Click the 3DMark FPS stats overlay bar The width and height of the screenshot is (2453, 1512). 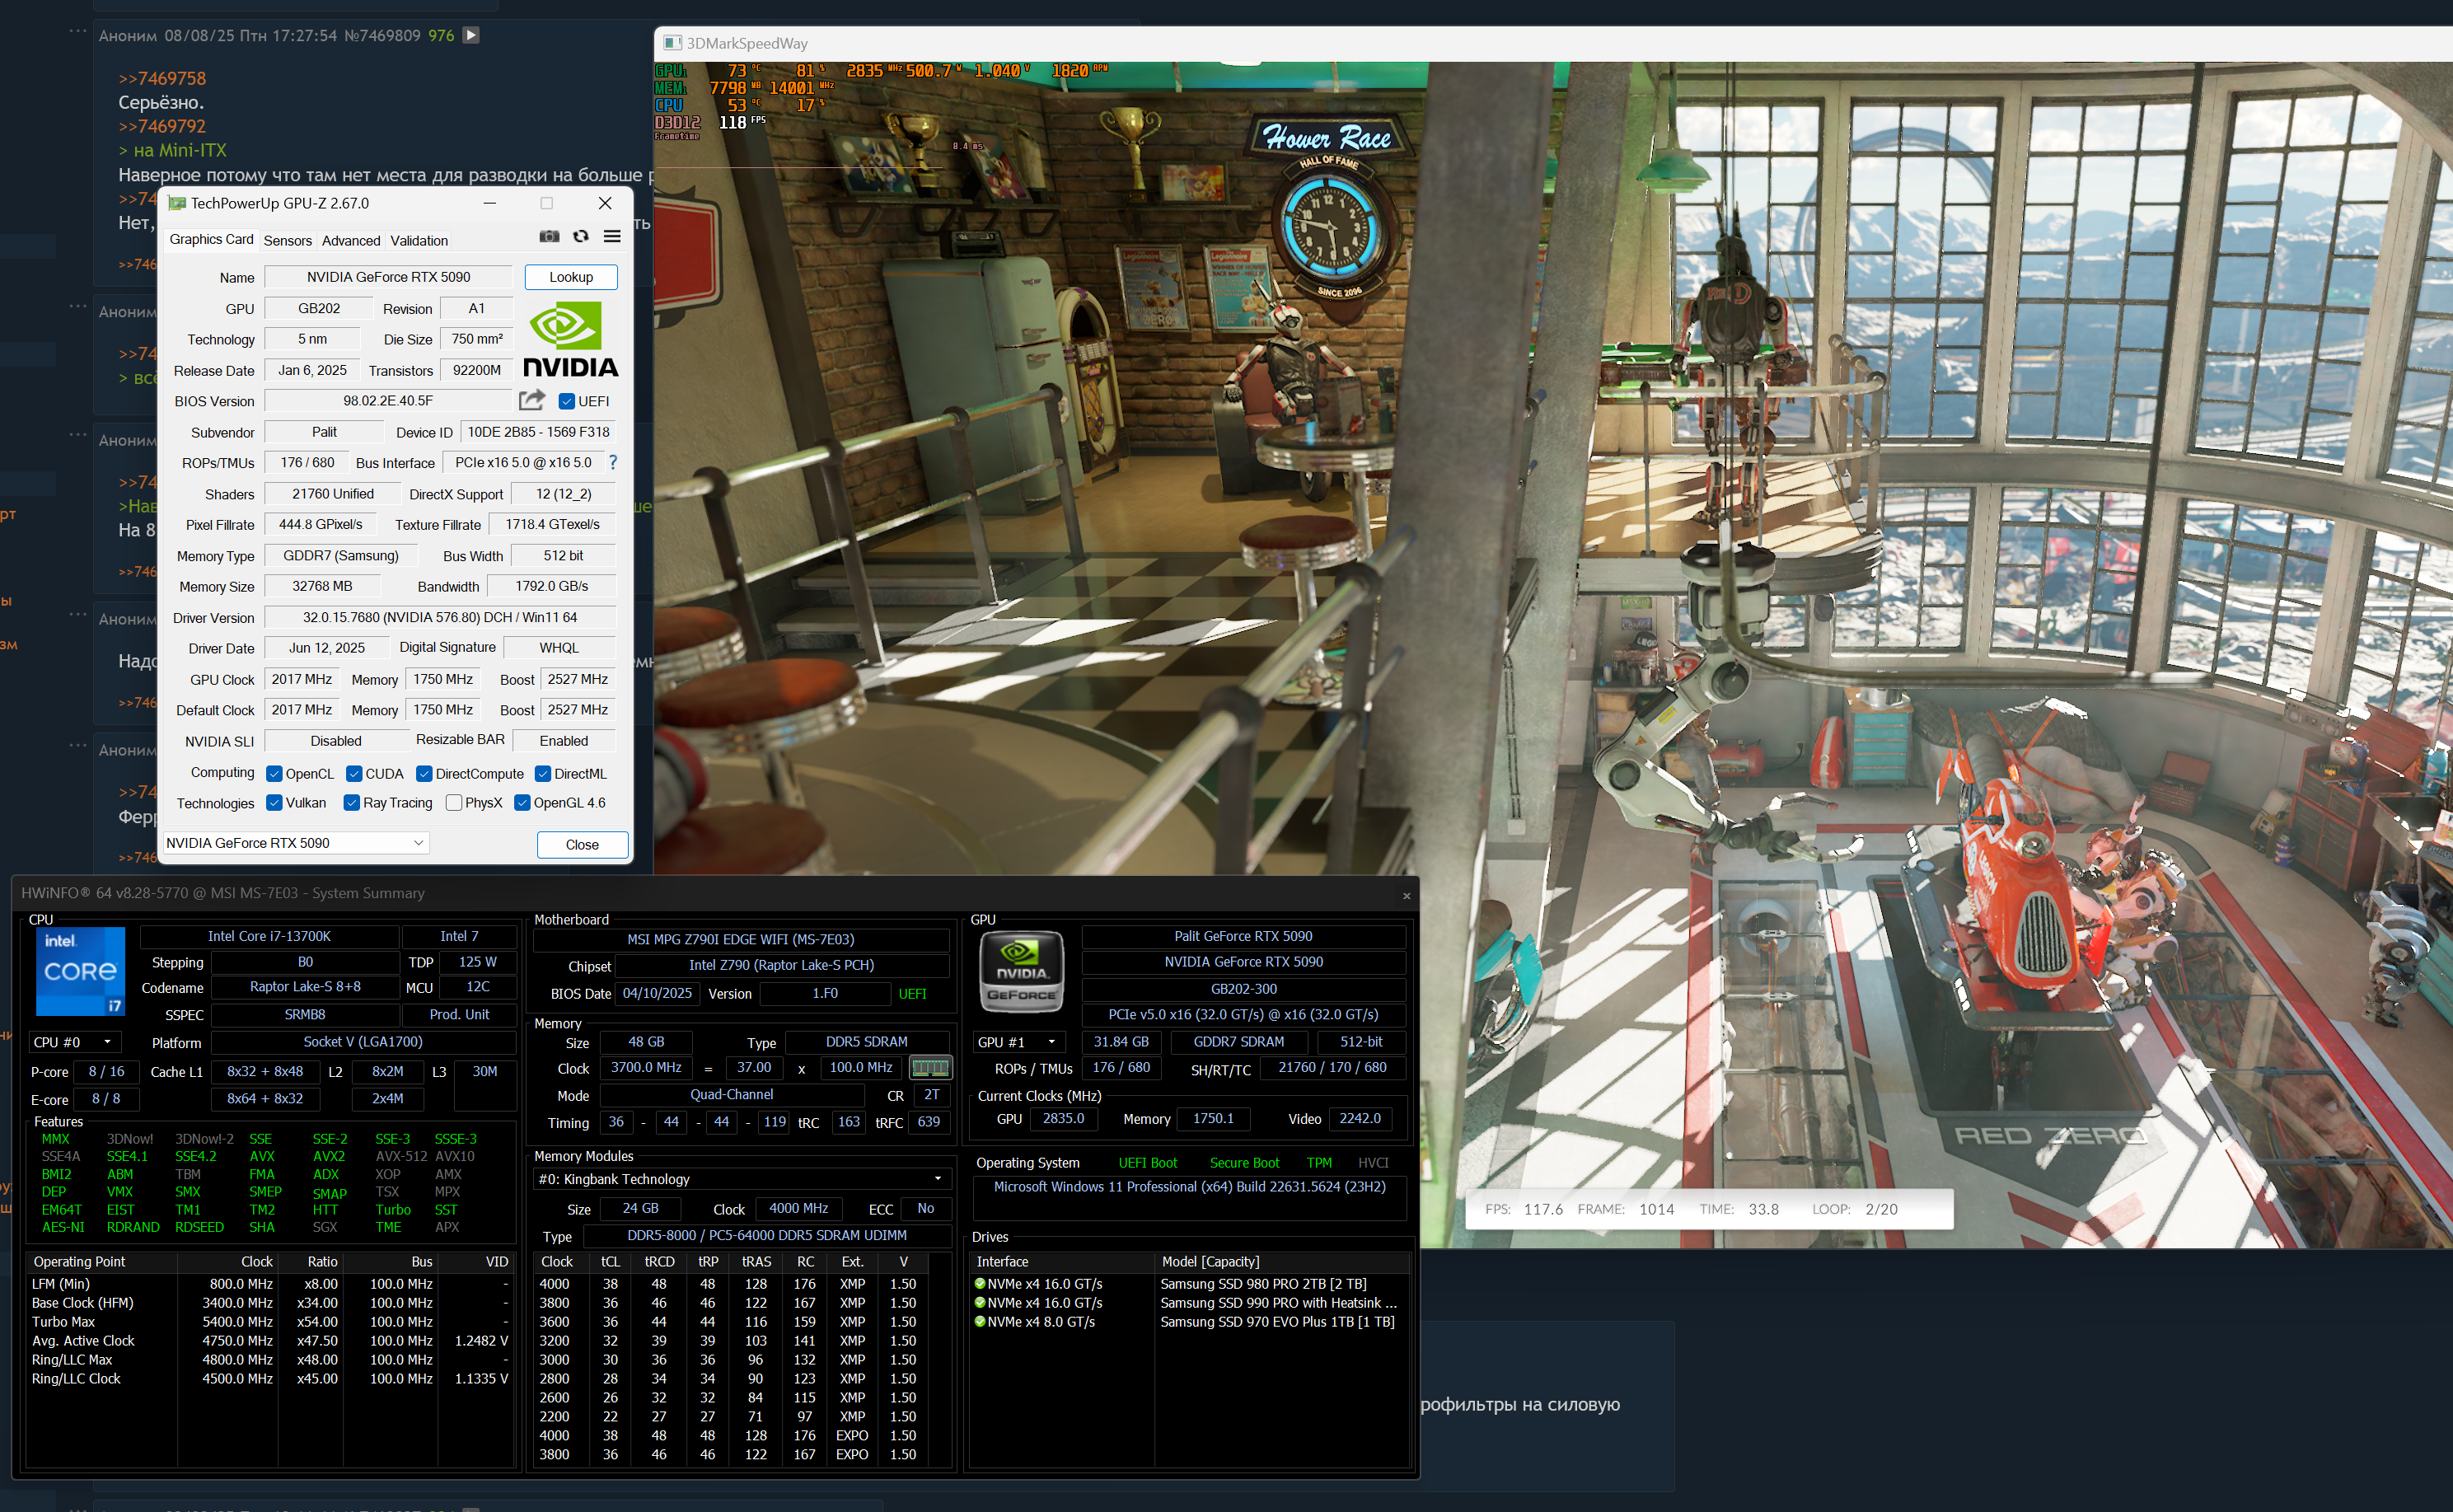tap(1709, 1210)
